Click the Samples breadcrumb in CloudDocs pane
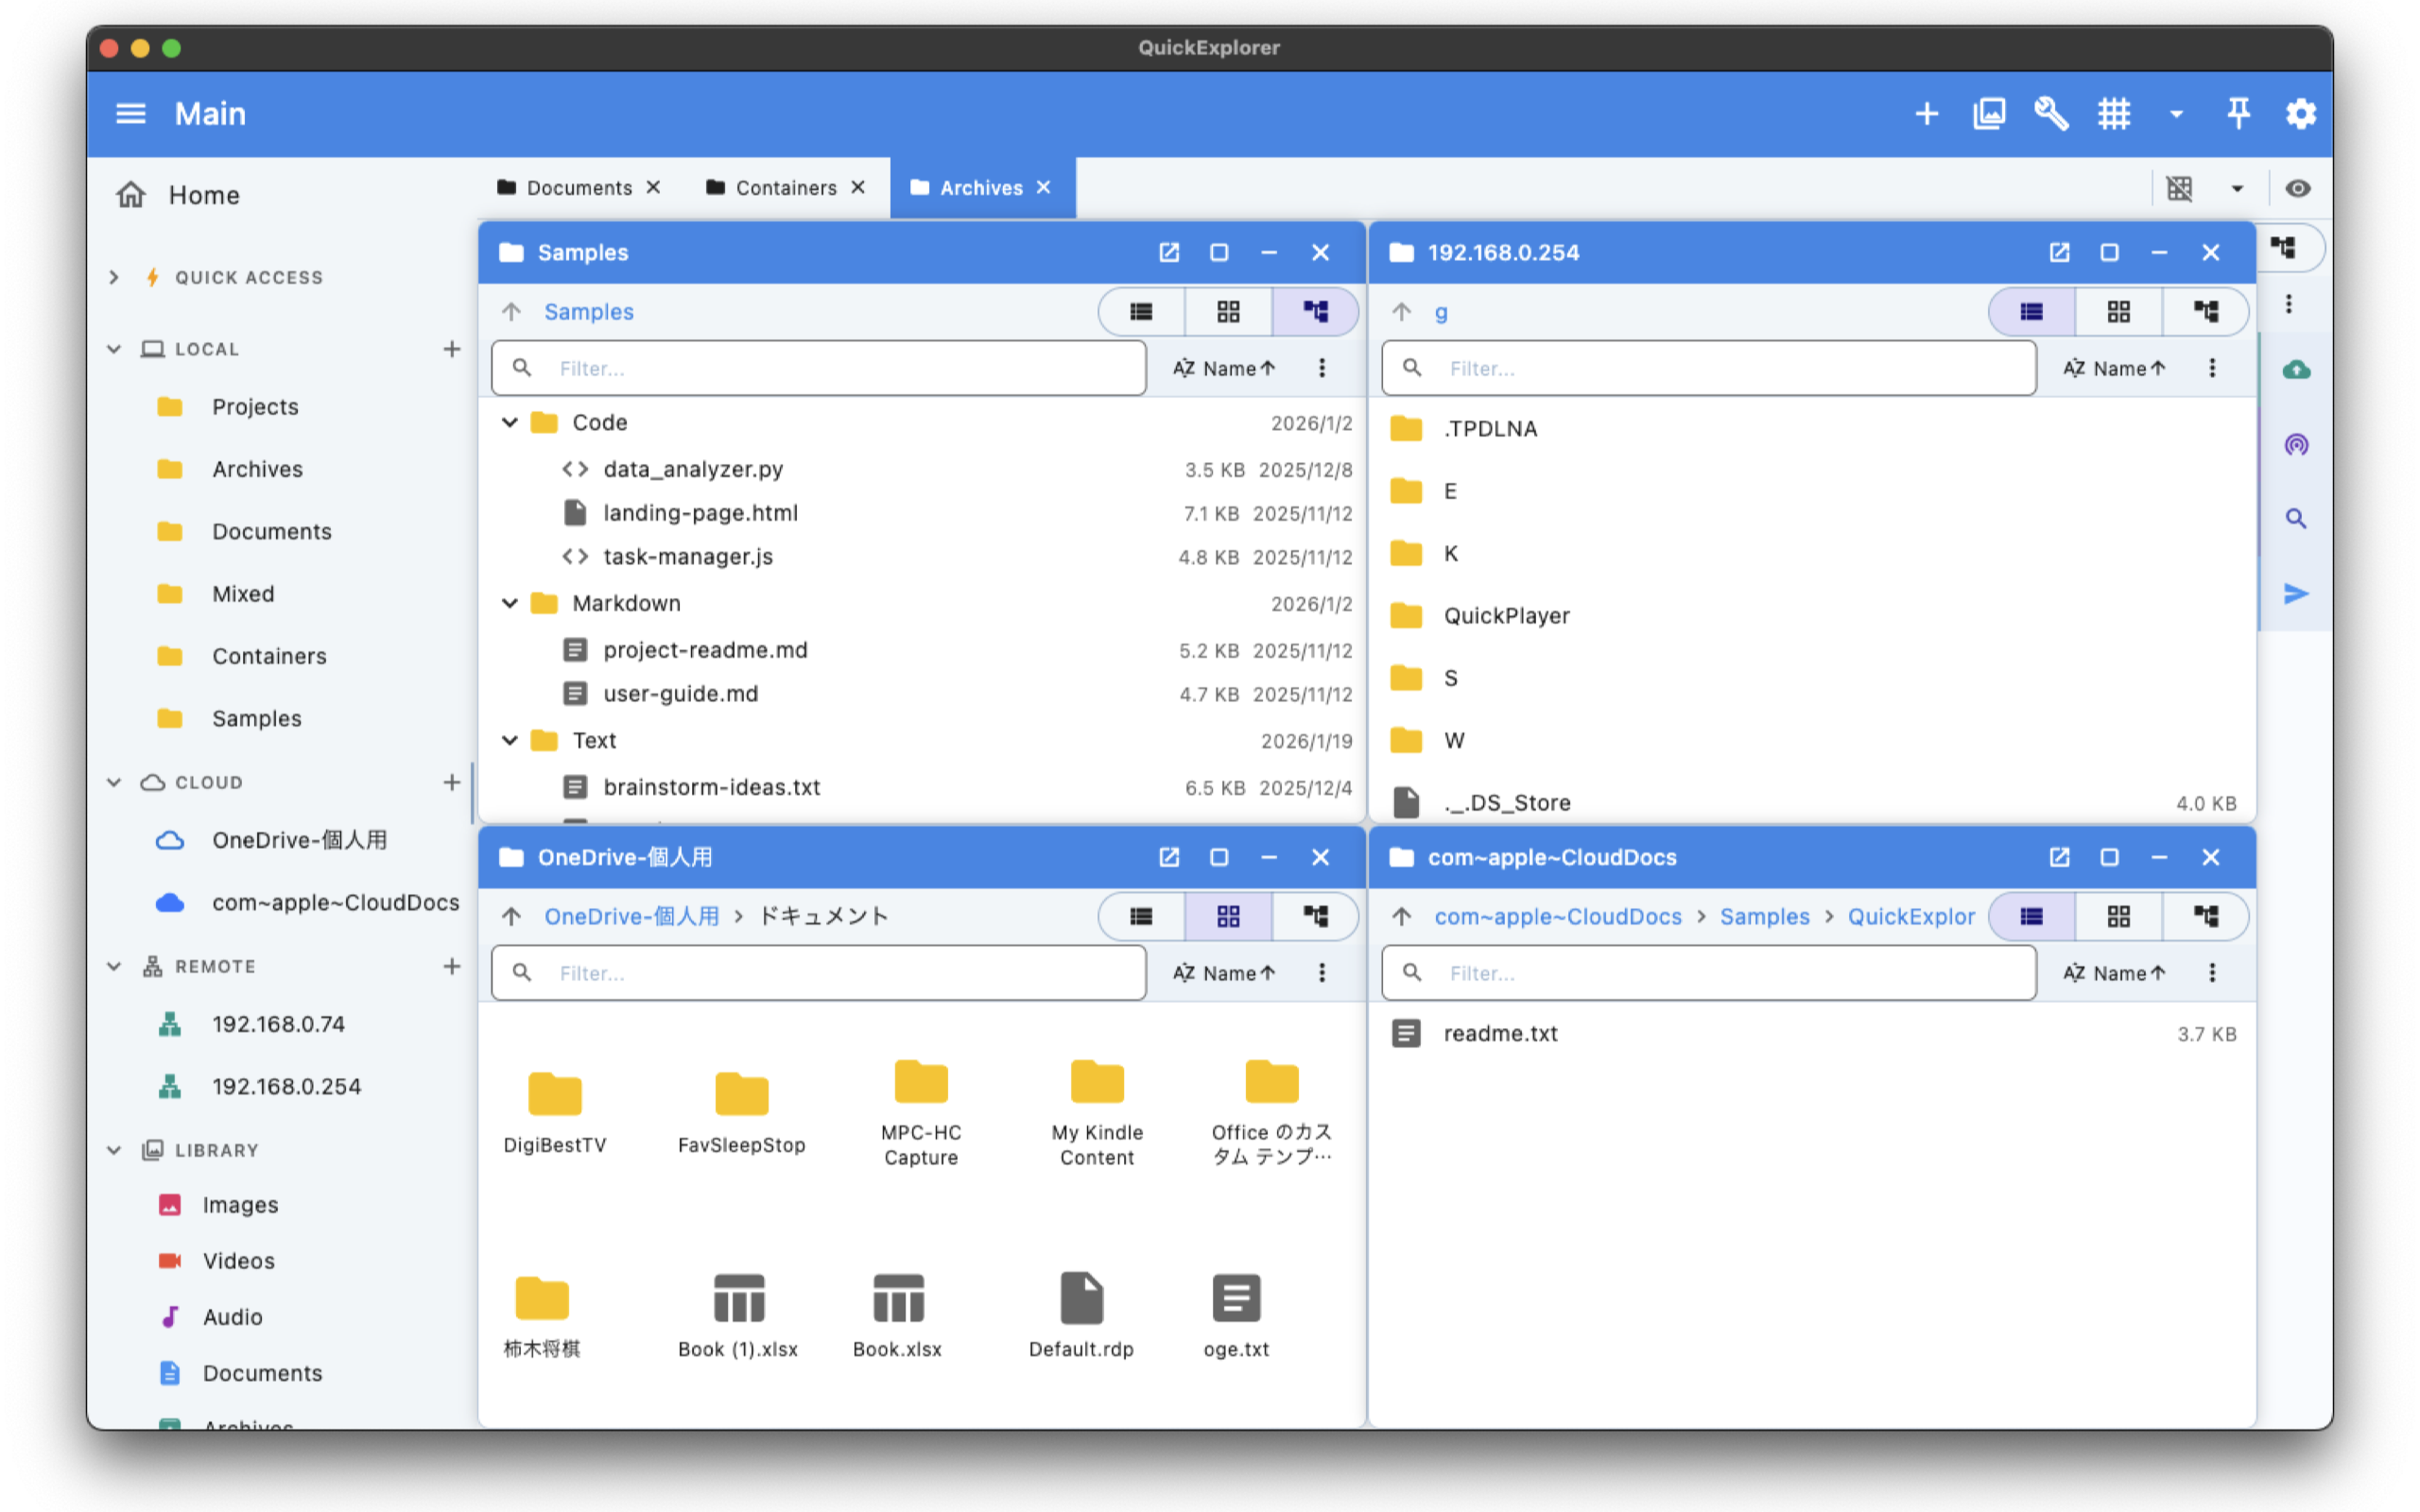 point(1764,917)
